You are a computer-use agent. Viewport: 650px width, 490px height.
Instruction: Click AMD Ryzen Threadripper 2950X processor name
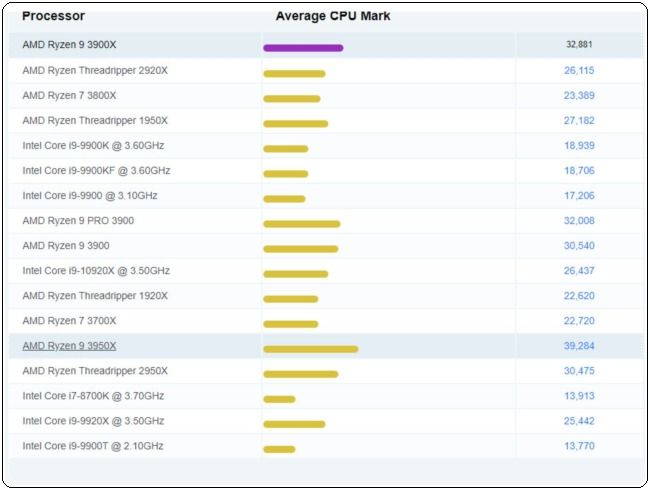click(95, 371)
